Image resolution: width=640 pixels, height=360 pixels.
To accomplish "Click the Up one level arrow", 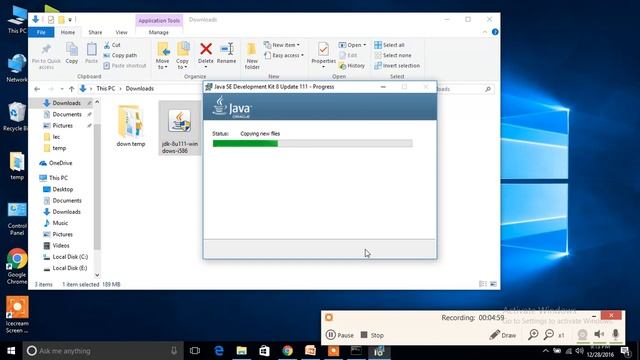I will [x=71, y=89].
